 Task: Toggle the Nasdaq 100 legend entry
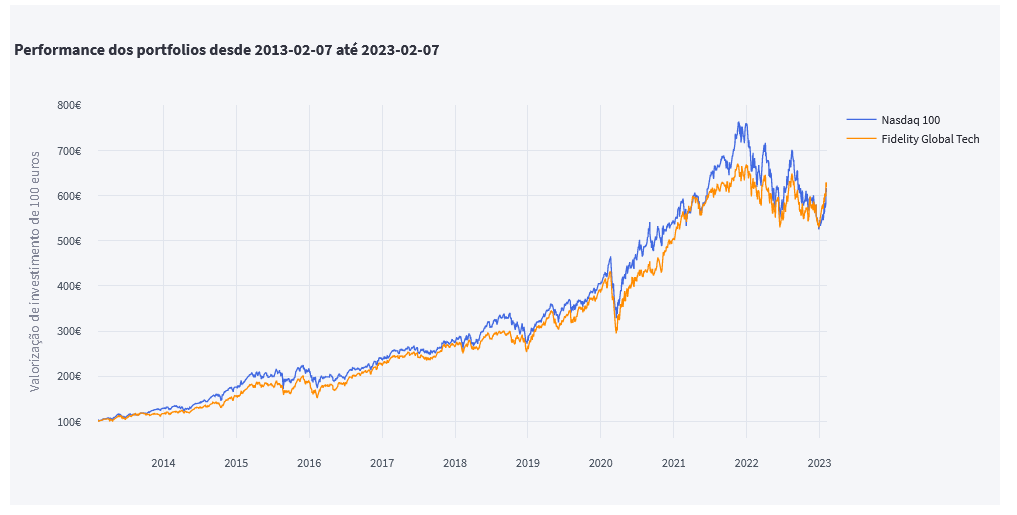coord(910,120)
